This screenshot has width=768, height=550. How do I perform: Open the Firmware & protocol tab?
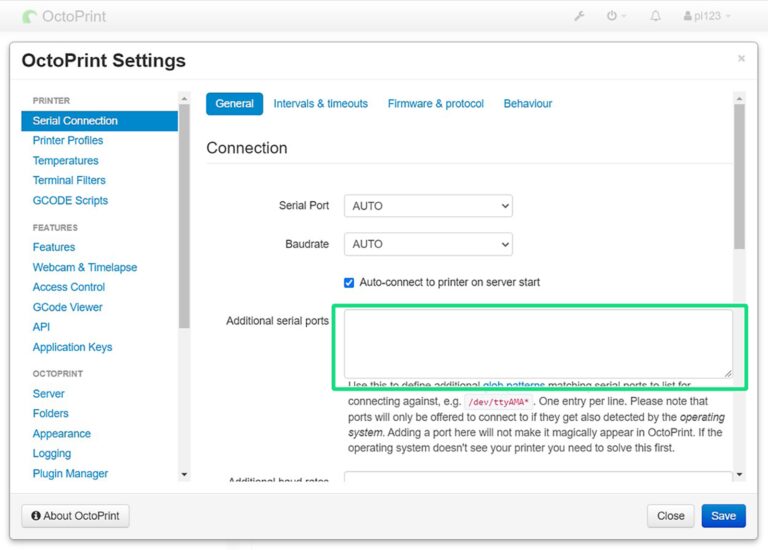point(435,104)
